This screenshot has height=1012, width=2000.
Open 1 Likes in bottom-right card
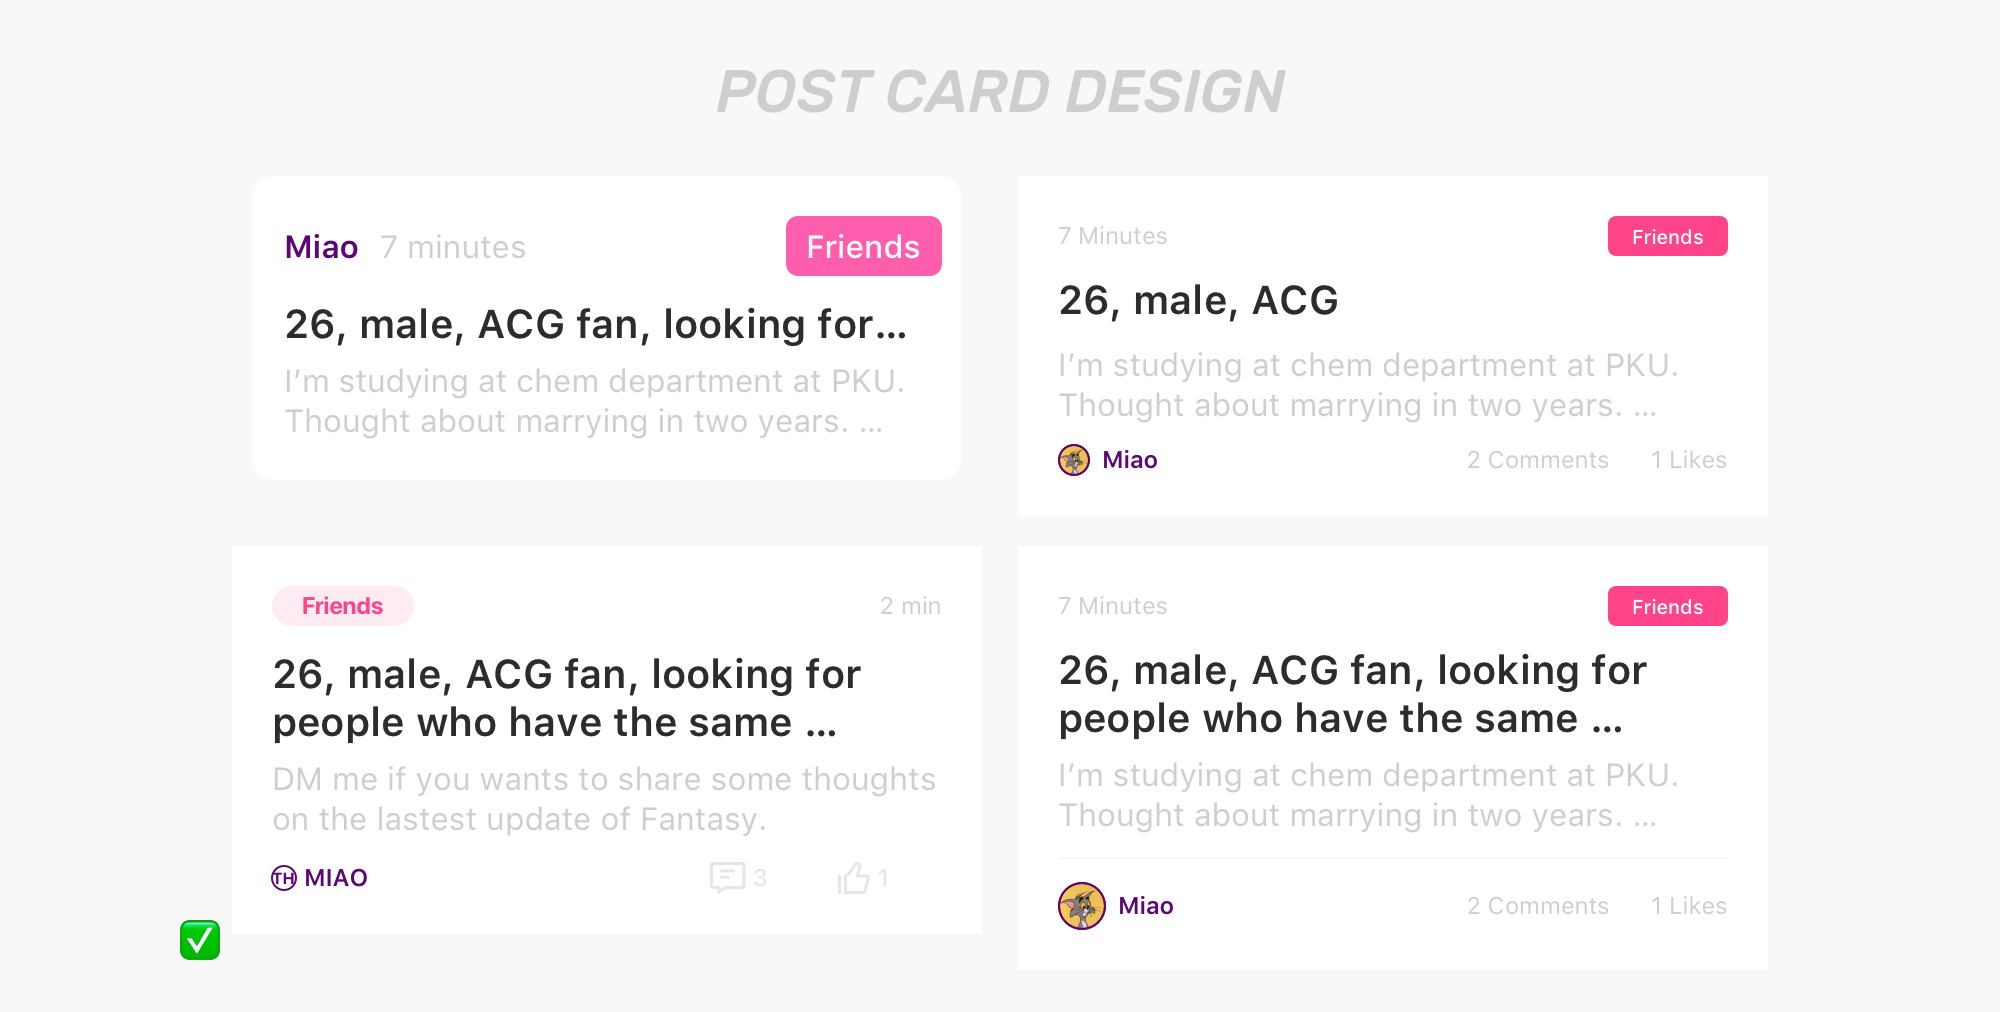pyautogui.click(x=1689, y=906)
